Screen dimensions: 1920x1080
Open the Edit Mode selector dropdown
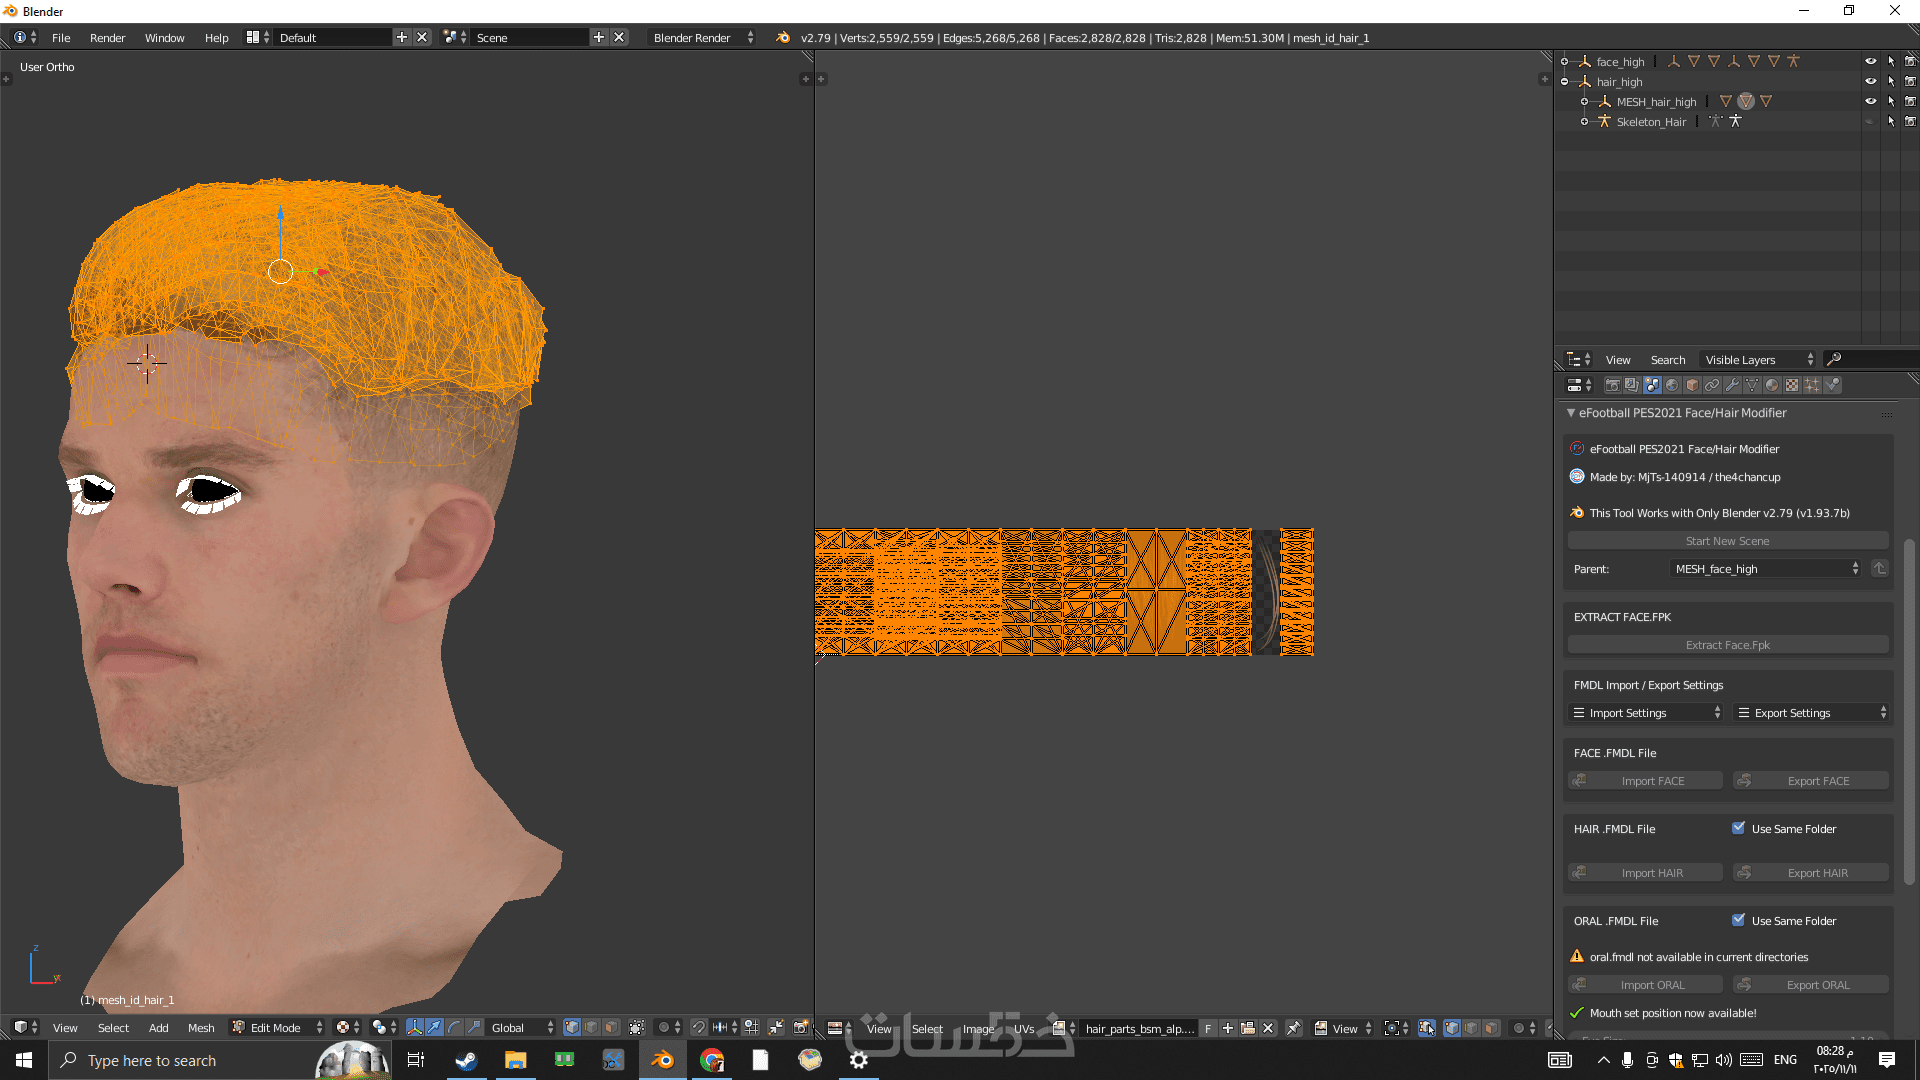278,1027
